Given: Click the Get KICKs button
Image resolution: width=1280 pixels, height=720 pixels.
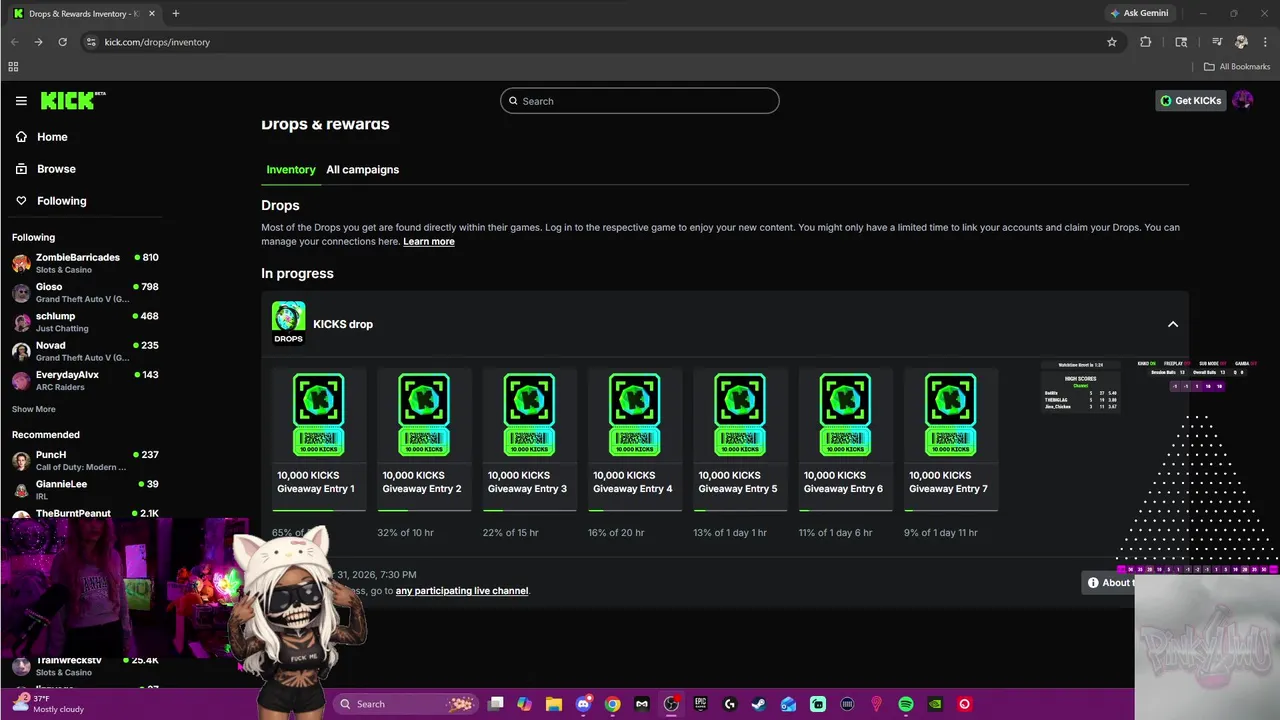Looking at the screenshot, I should click(1190, 100).
